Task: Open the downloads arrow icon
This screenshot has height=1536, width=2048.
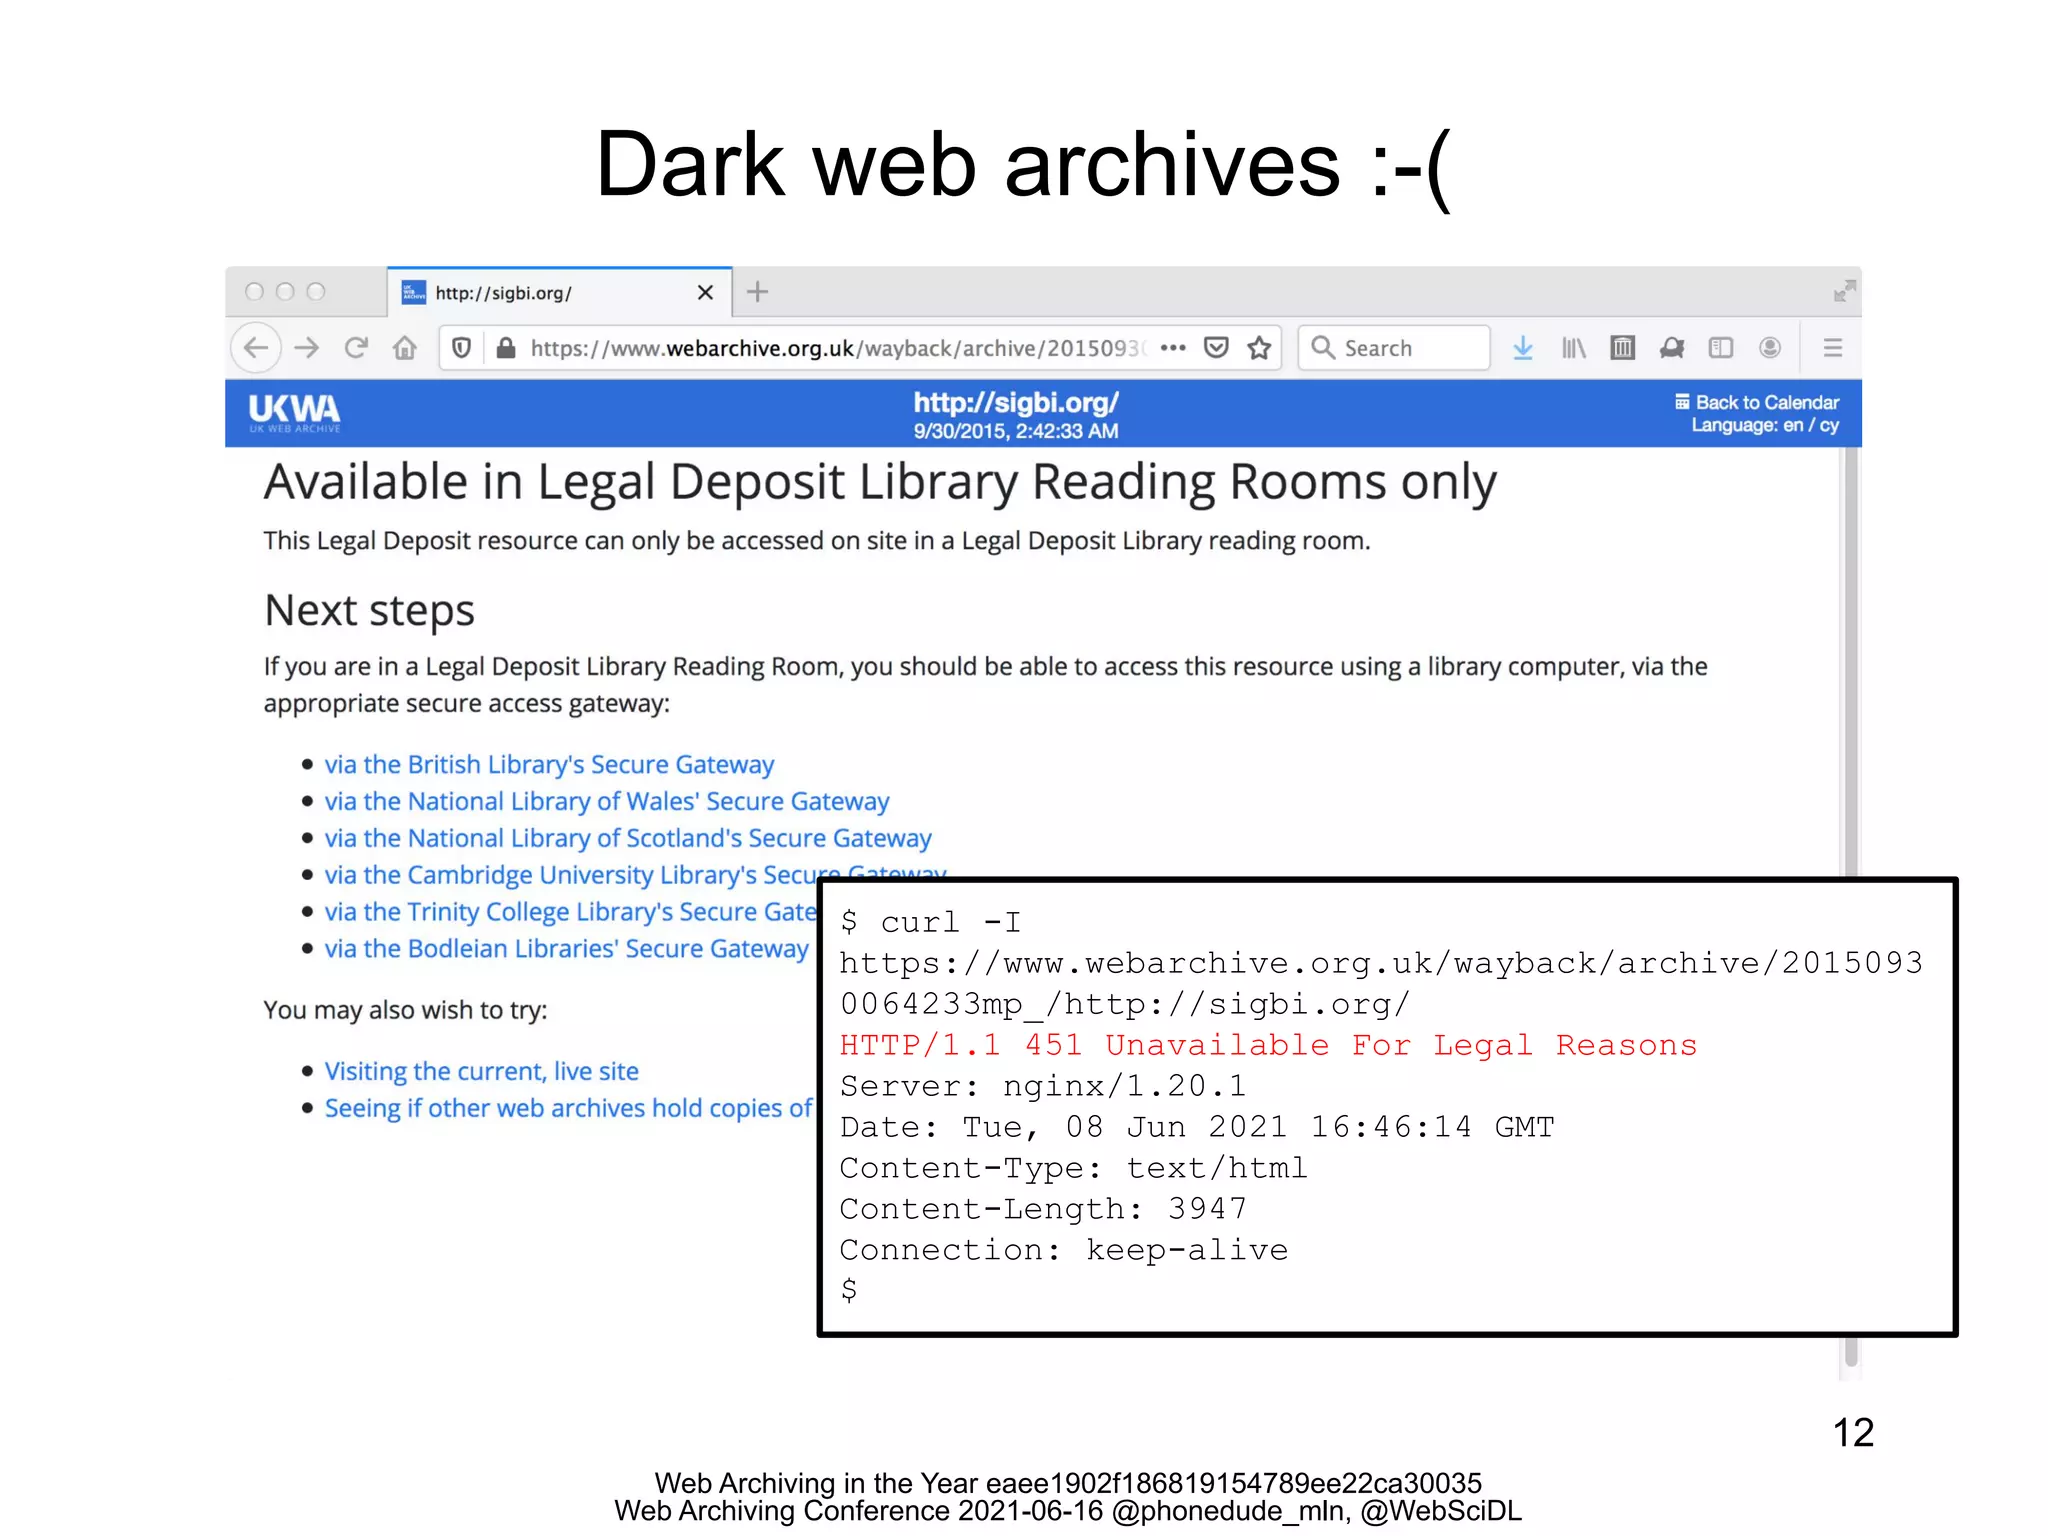Action: coord(1523,348)
